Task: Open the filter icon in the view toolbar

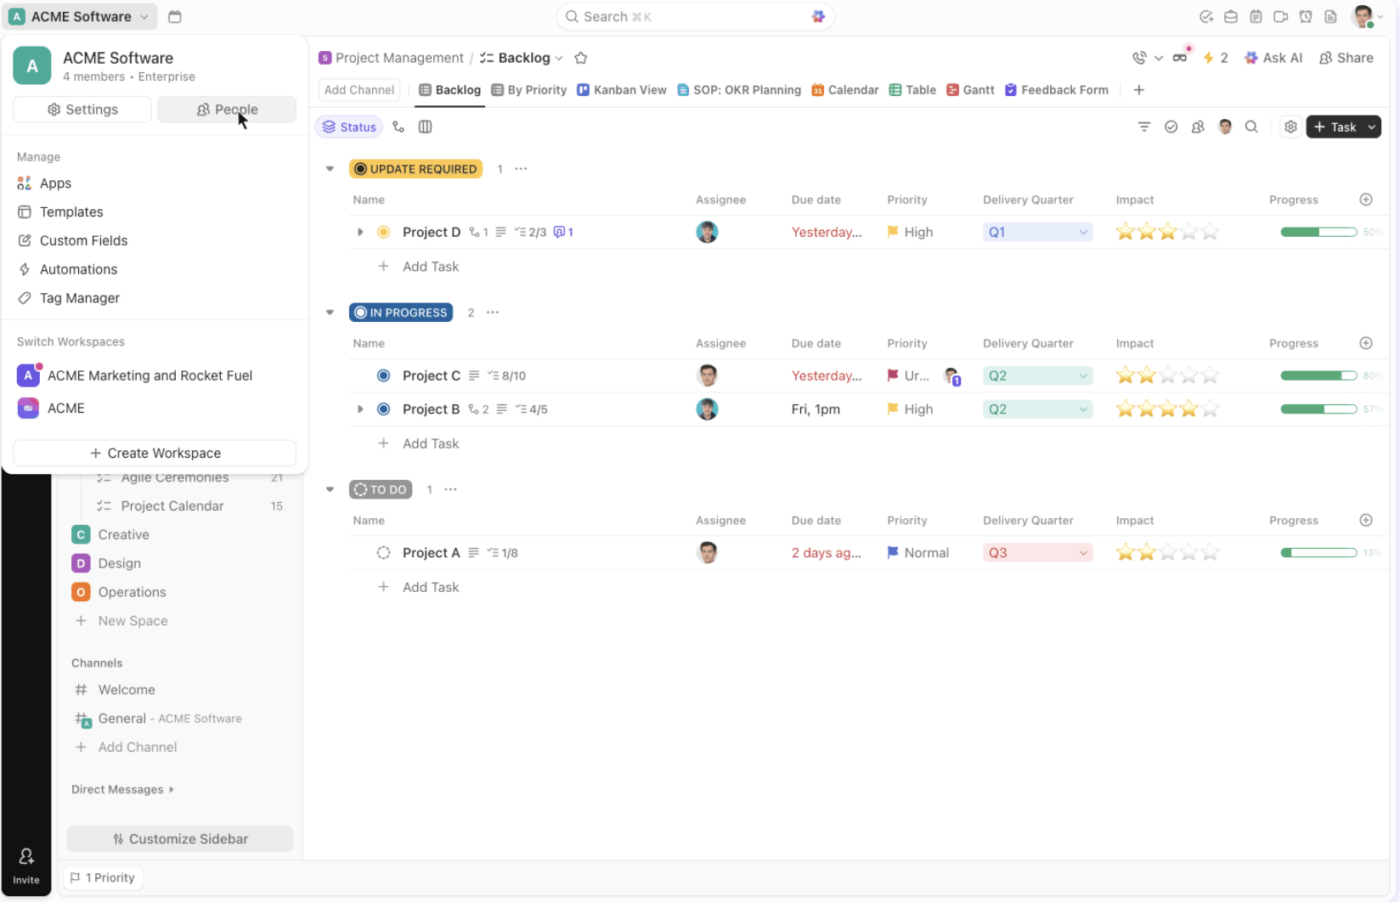Action: [x=1144, y=127]
